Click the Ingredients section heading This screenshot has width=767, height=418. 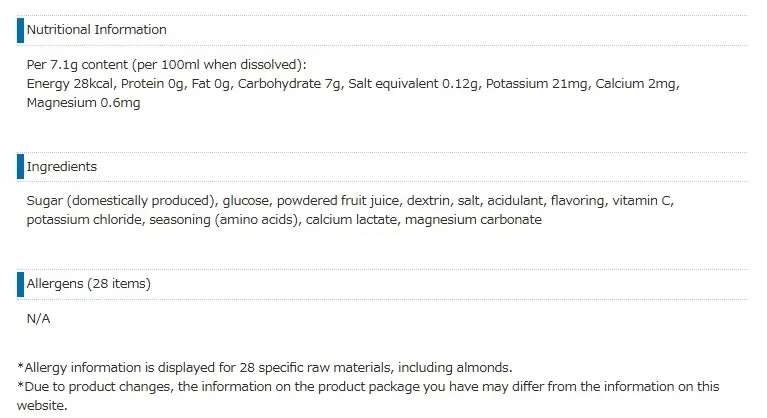62,167
